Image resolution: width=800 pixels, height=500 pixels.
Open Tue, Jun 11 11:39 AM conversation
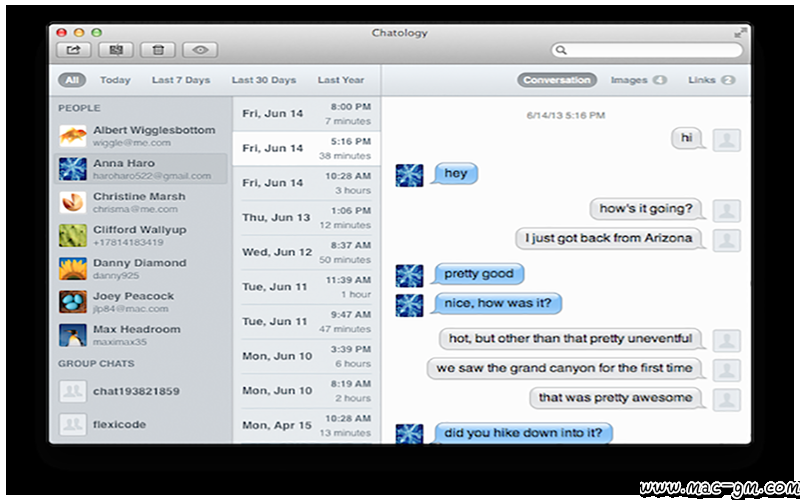coord(307,287)
